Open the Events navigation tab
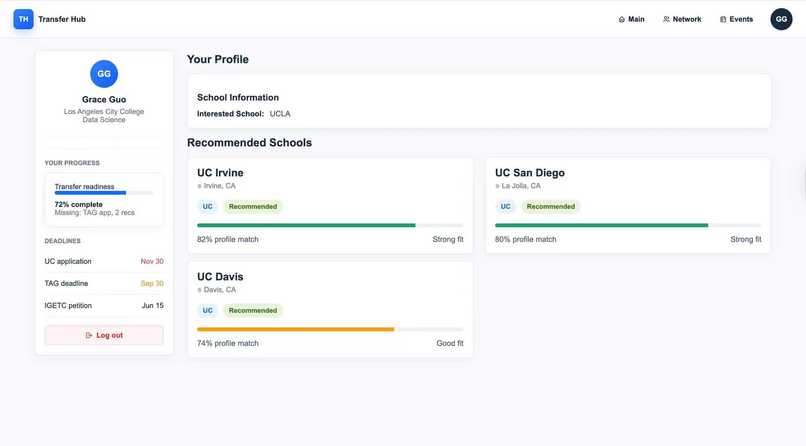Screen dimensions: 806x446 (737, 19)
